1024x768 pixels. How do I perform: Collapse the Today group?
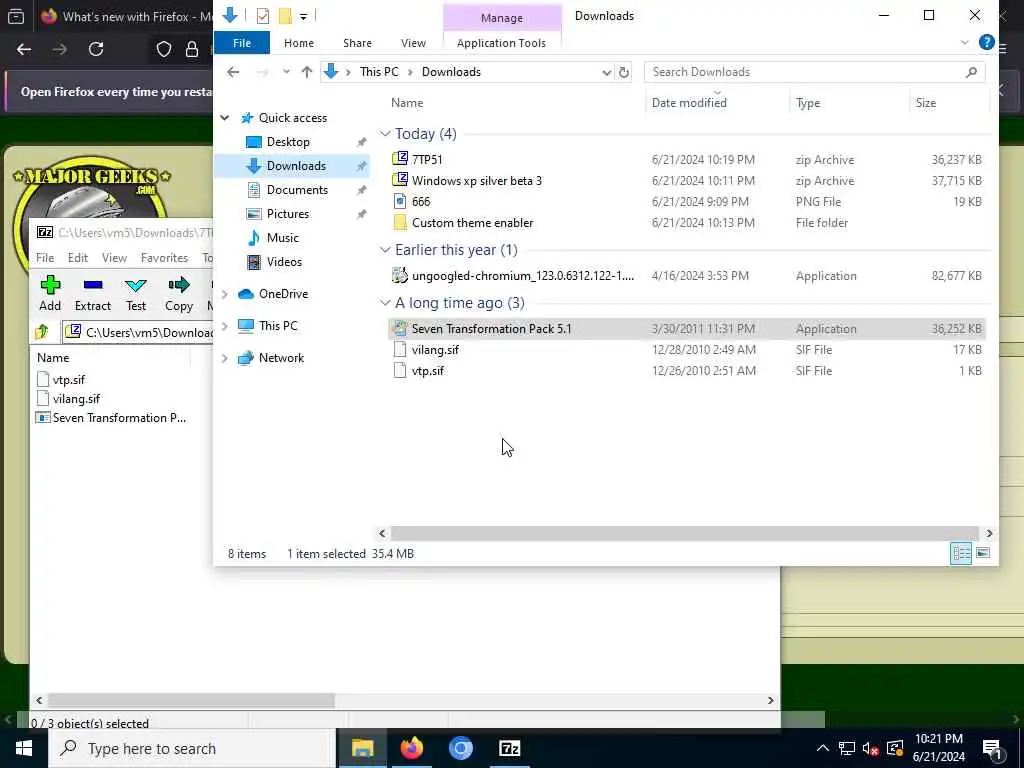(385, 134)
